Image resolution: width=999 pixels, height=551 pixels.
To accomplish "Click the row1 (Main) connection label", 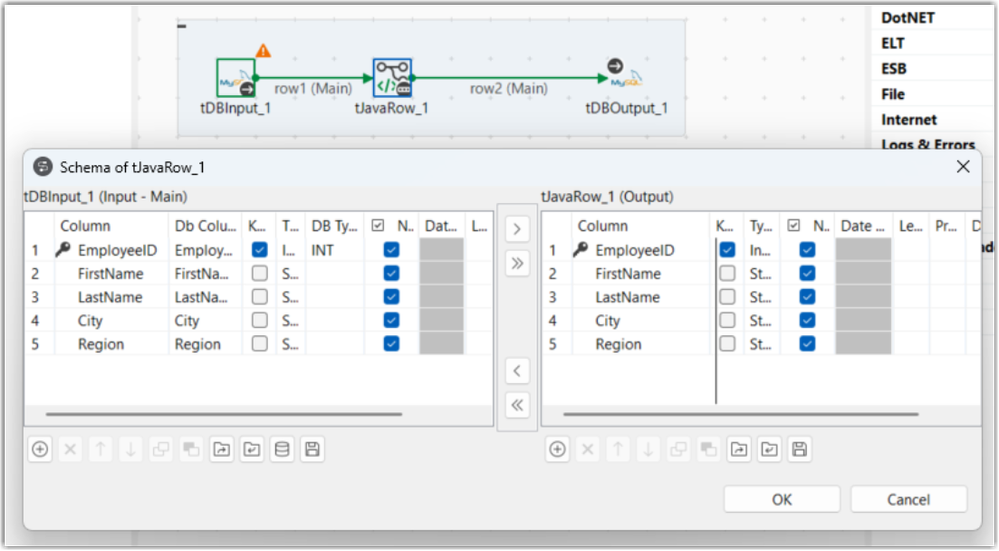I will tap(313, 89).
